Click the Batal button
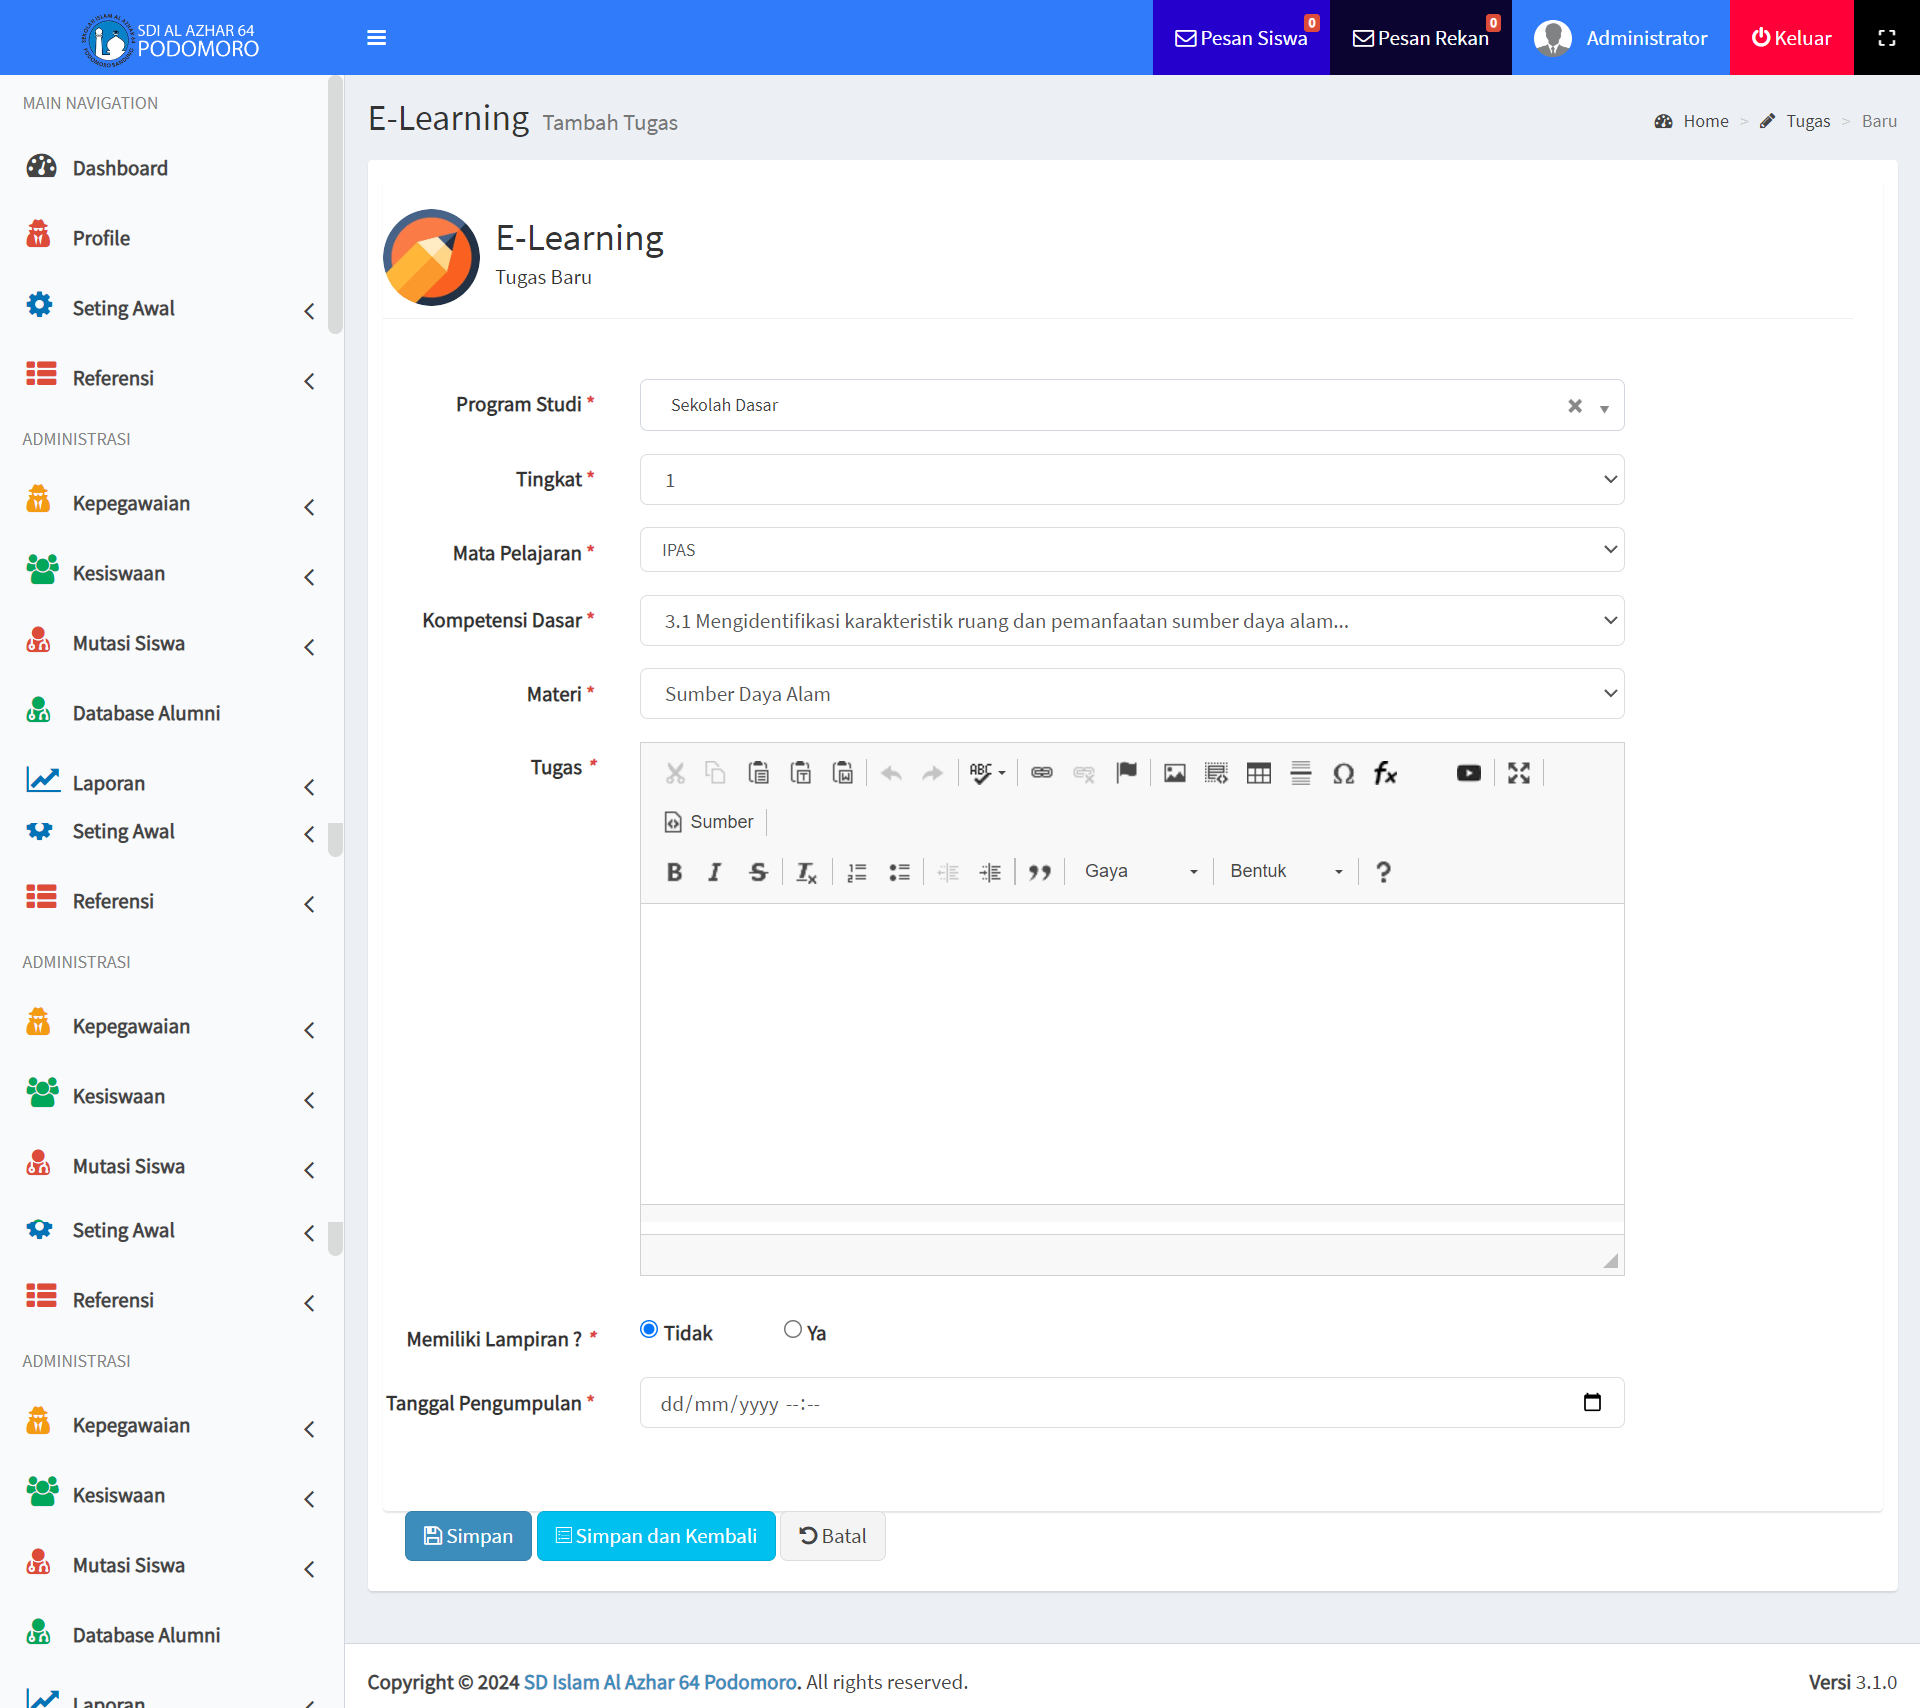This screenshot has width=1920, height=1708. (832, 1536)
